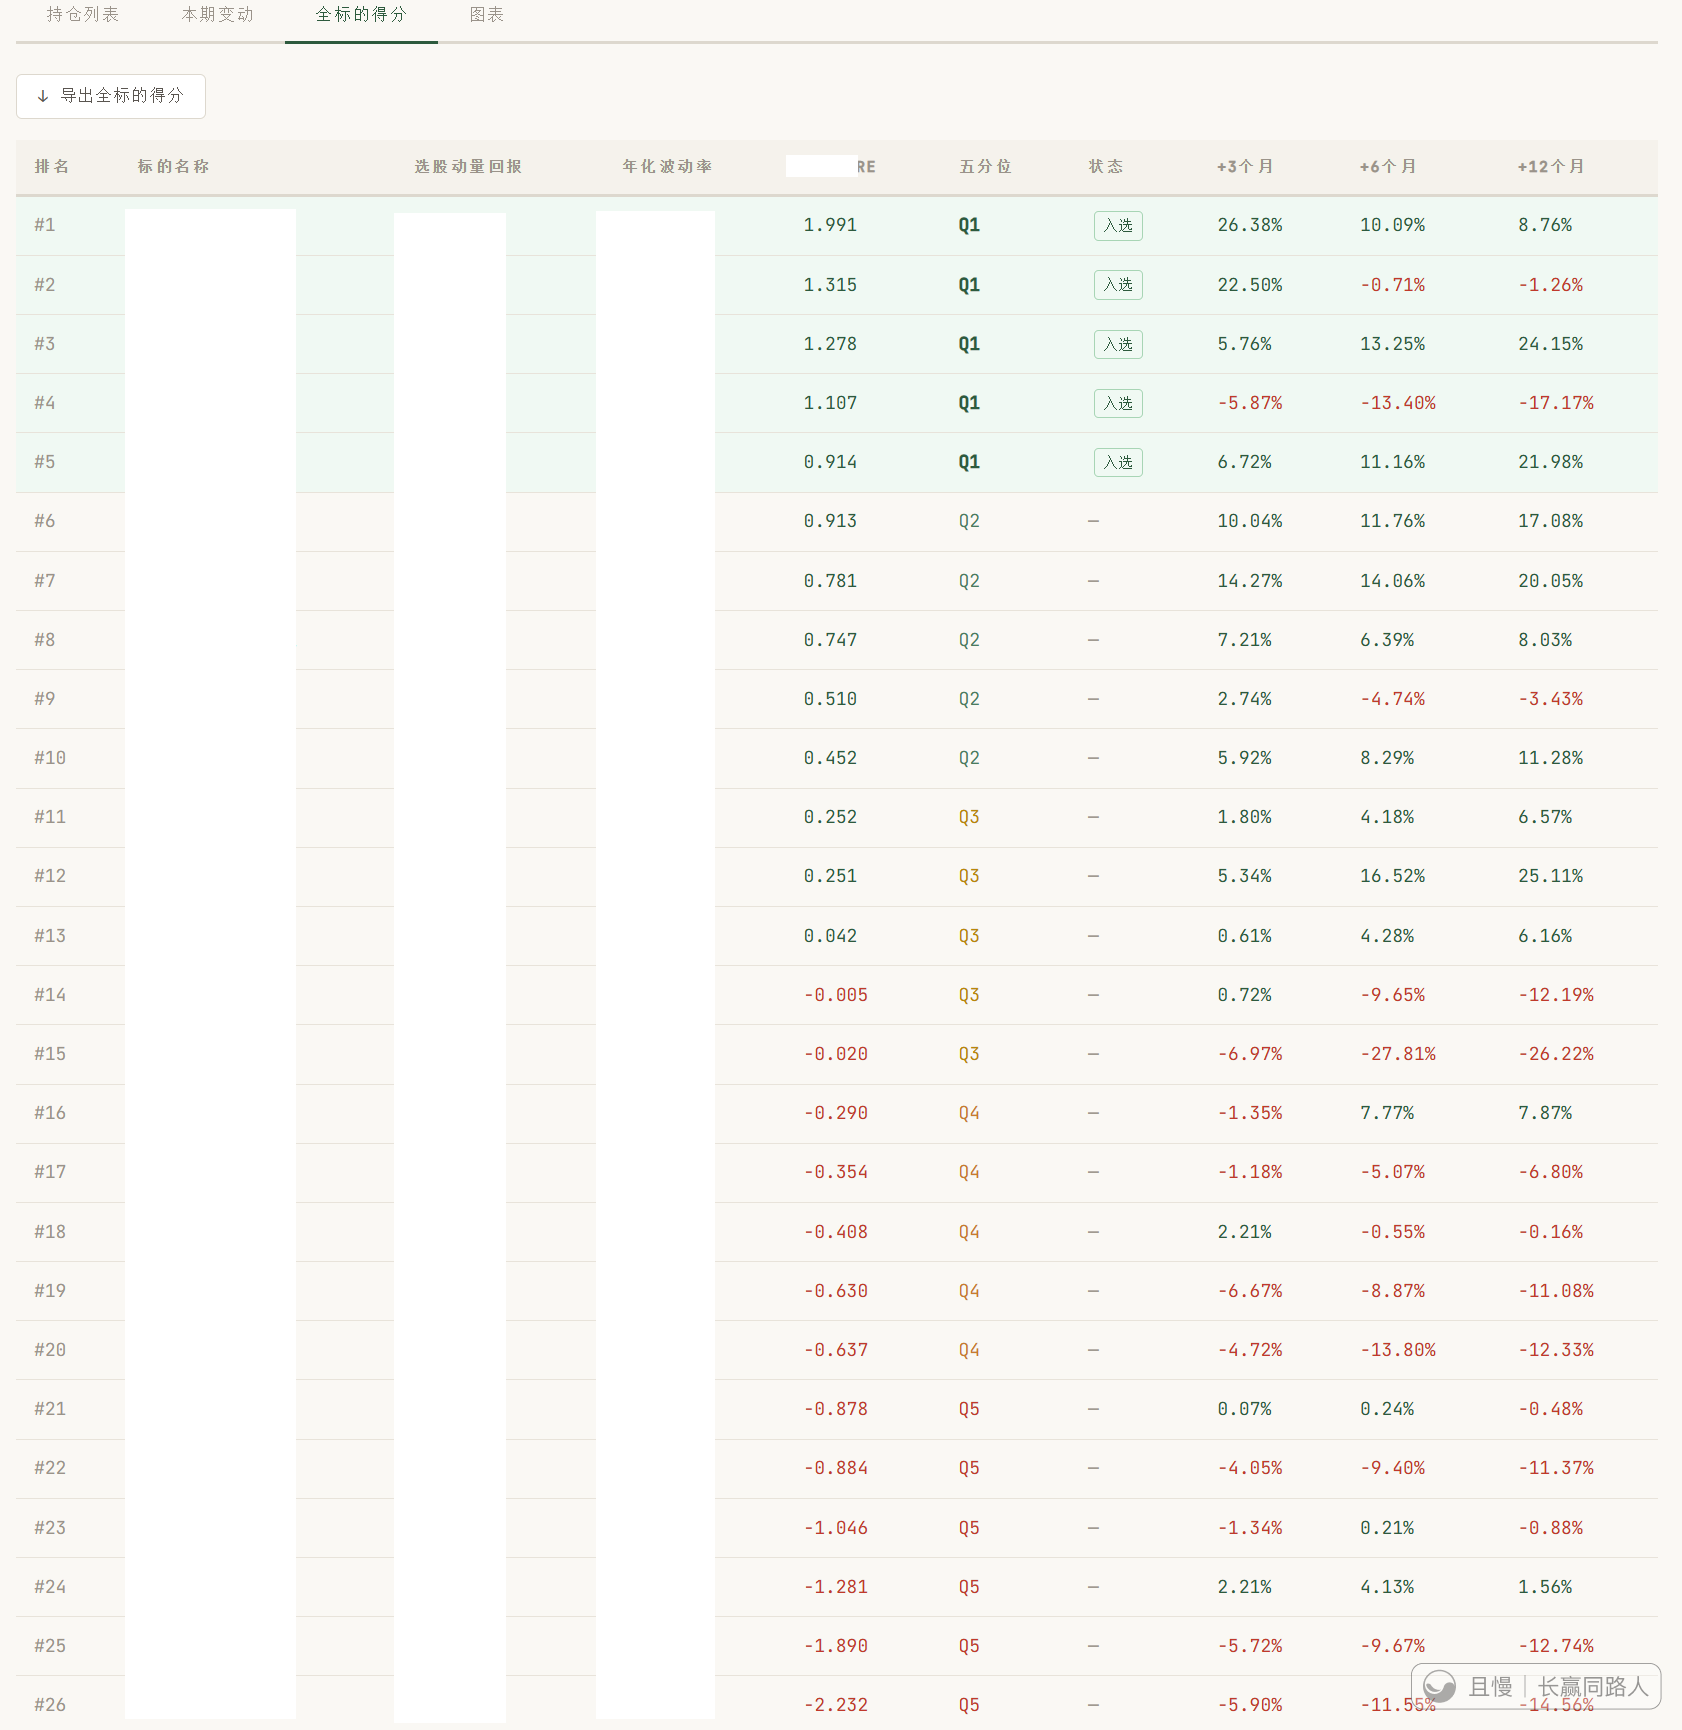Switch to the 持仓列表 tab
1682x1730 pixels.
click(x=83, y=15)
